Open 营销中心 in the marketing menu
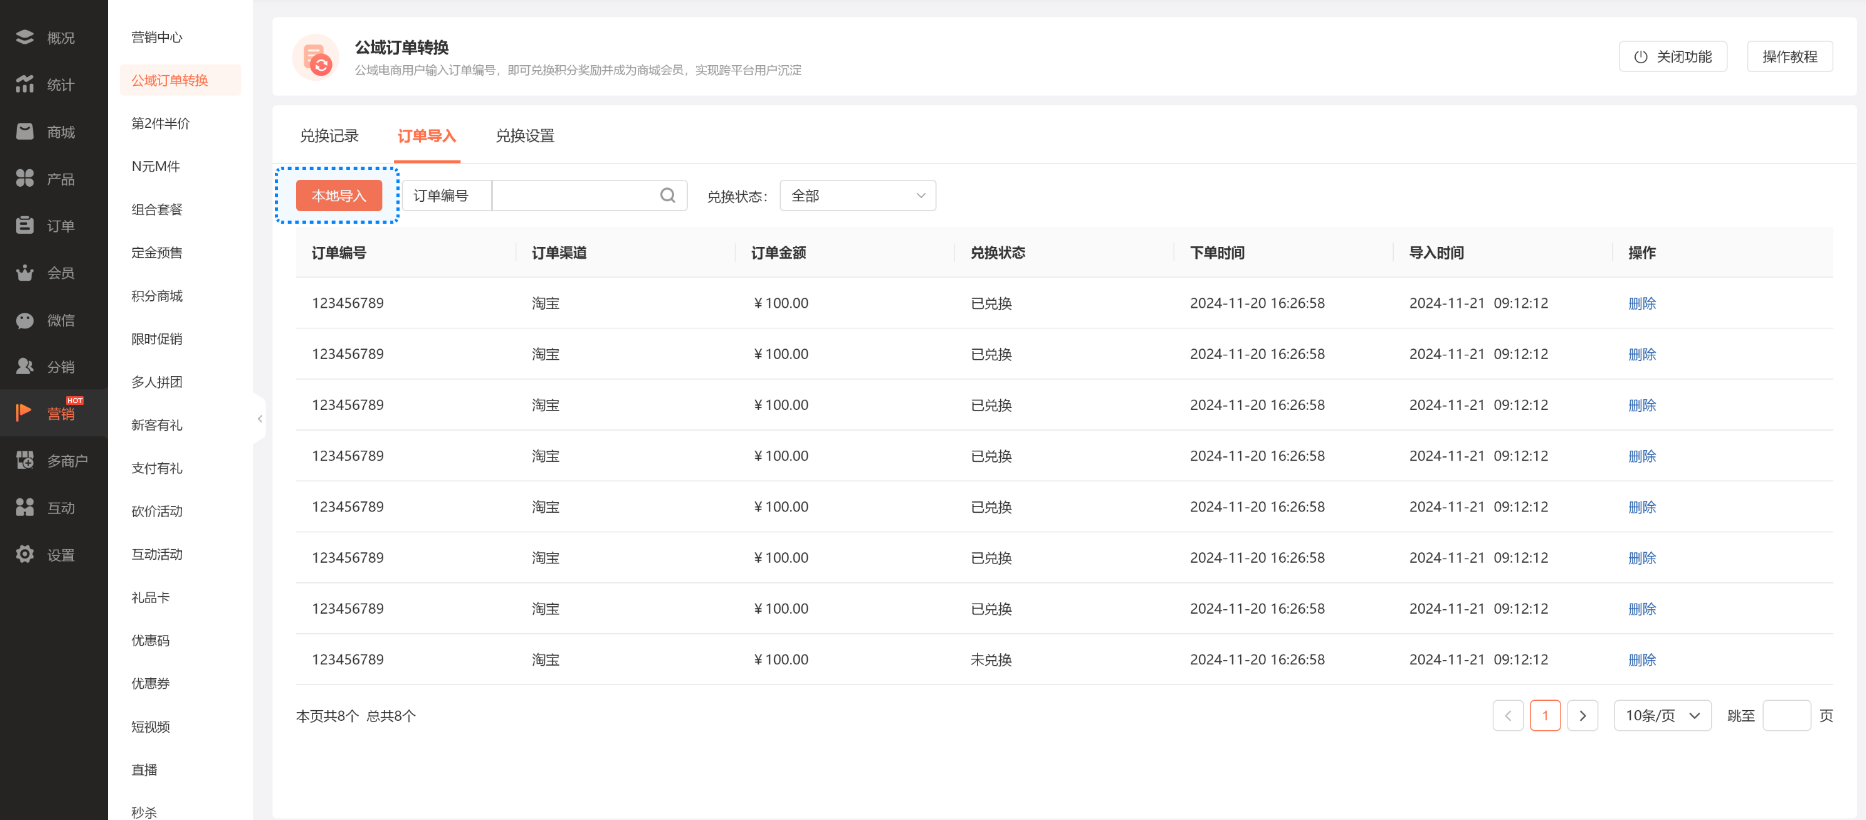 pyautogui.click(x=157, y=38)
